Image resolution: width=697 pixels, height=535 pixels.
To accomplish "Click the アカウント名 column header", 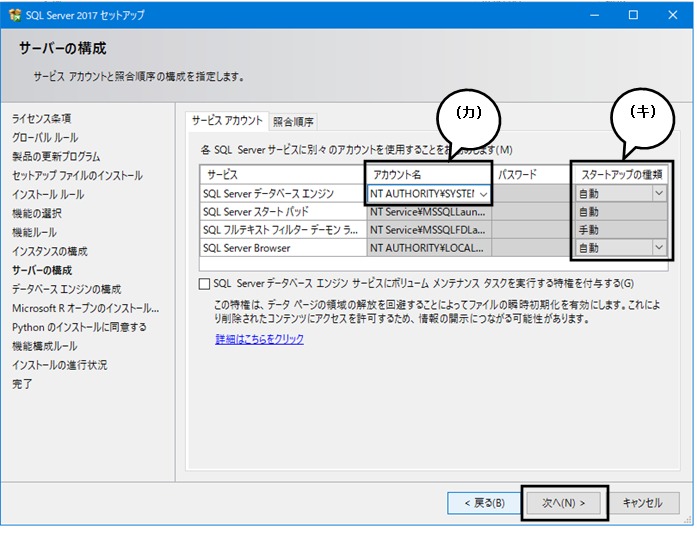I will (x=429, y=175).
